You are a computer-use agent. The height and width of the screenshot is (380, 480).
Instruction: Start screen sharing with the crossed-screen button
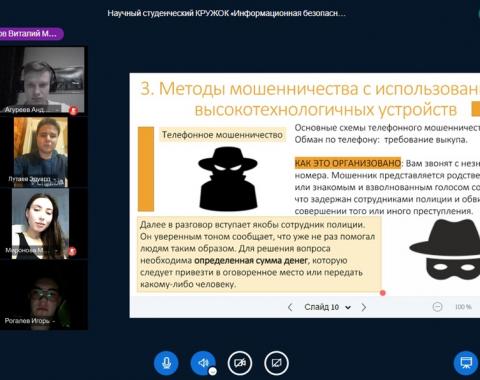pos(276,363)
